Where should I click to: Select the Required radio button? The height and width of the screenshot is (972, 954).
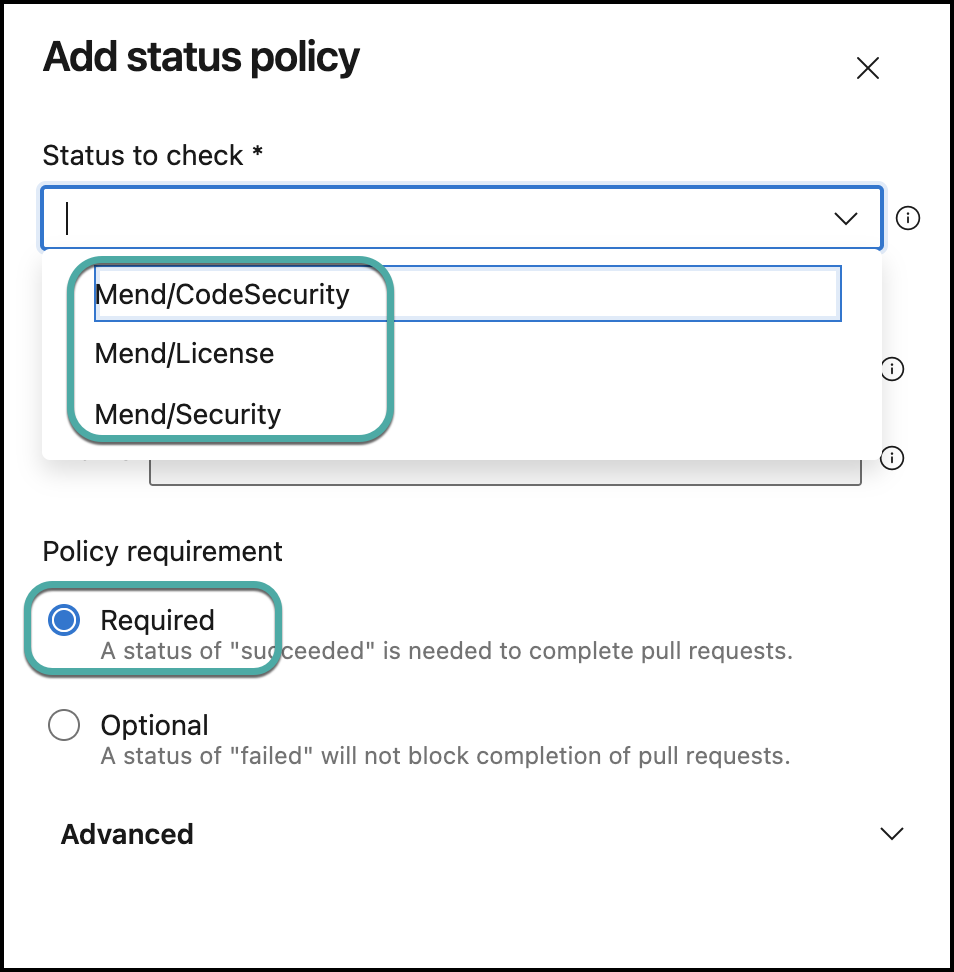(64, 621)
